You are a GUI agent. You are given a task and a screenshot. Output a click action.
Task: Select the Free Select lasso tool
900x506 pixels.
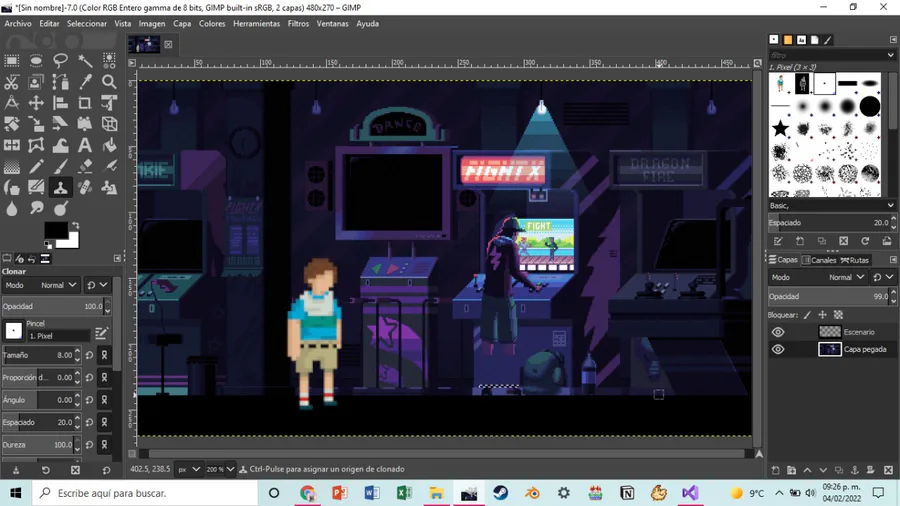coord(60,61)
